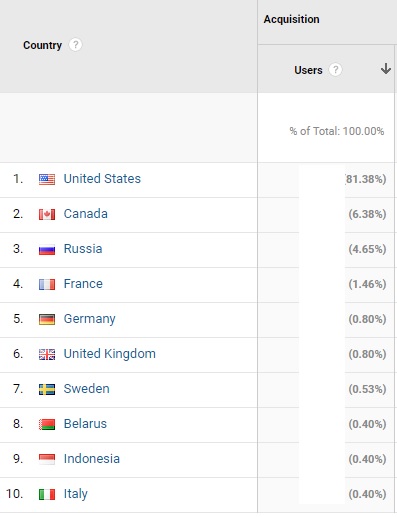Select the France country link

[x=83, y=284]
